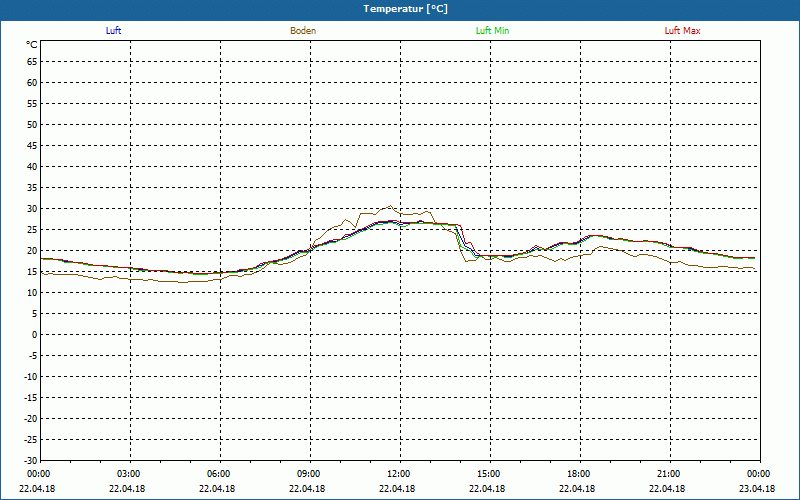Click the 00:00 label above 23.04.18
Image resolution: width=800 pixels, height=500 pixels.
(x=759, y=474)
